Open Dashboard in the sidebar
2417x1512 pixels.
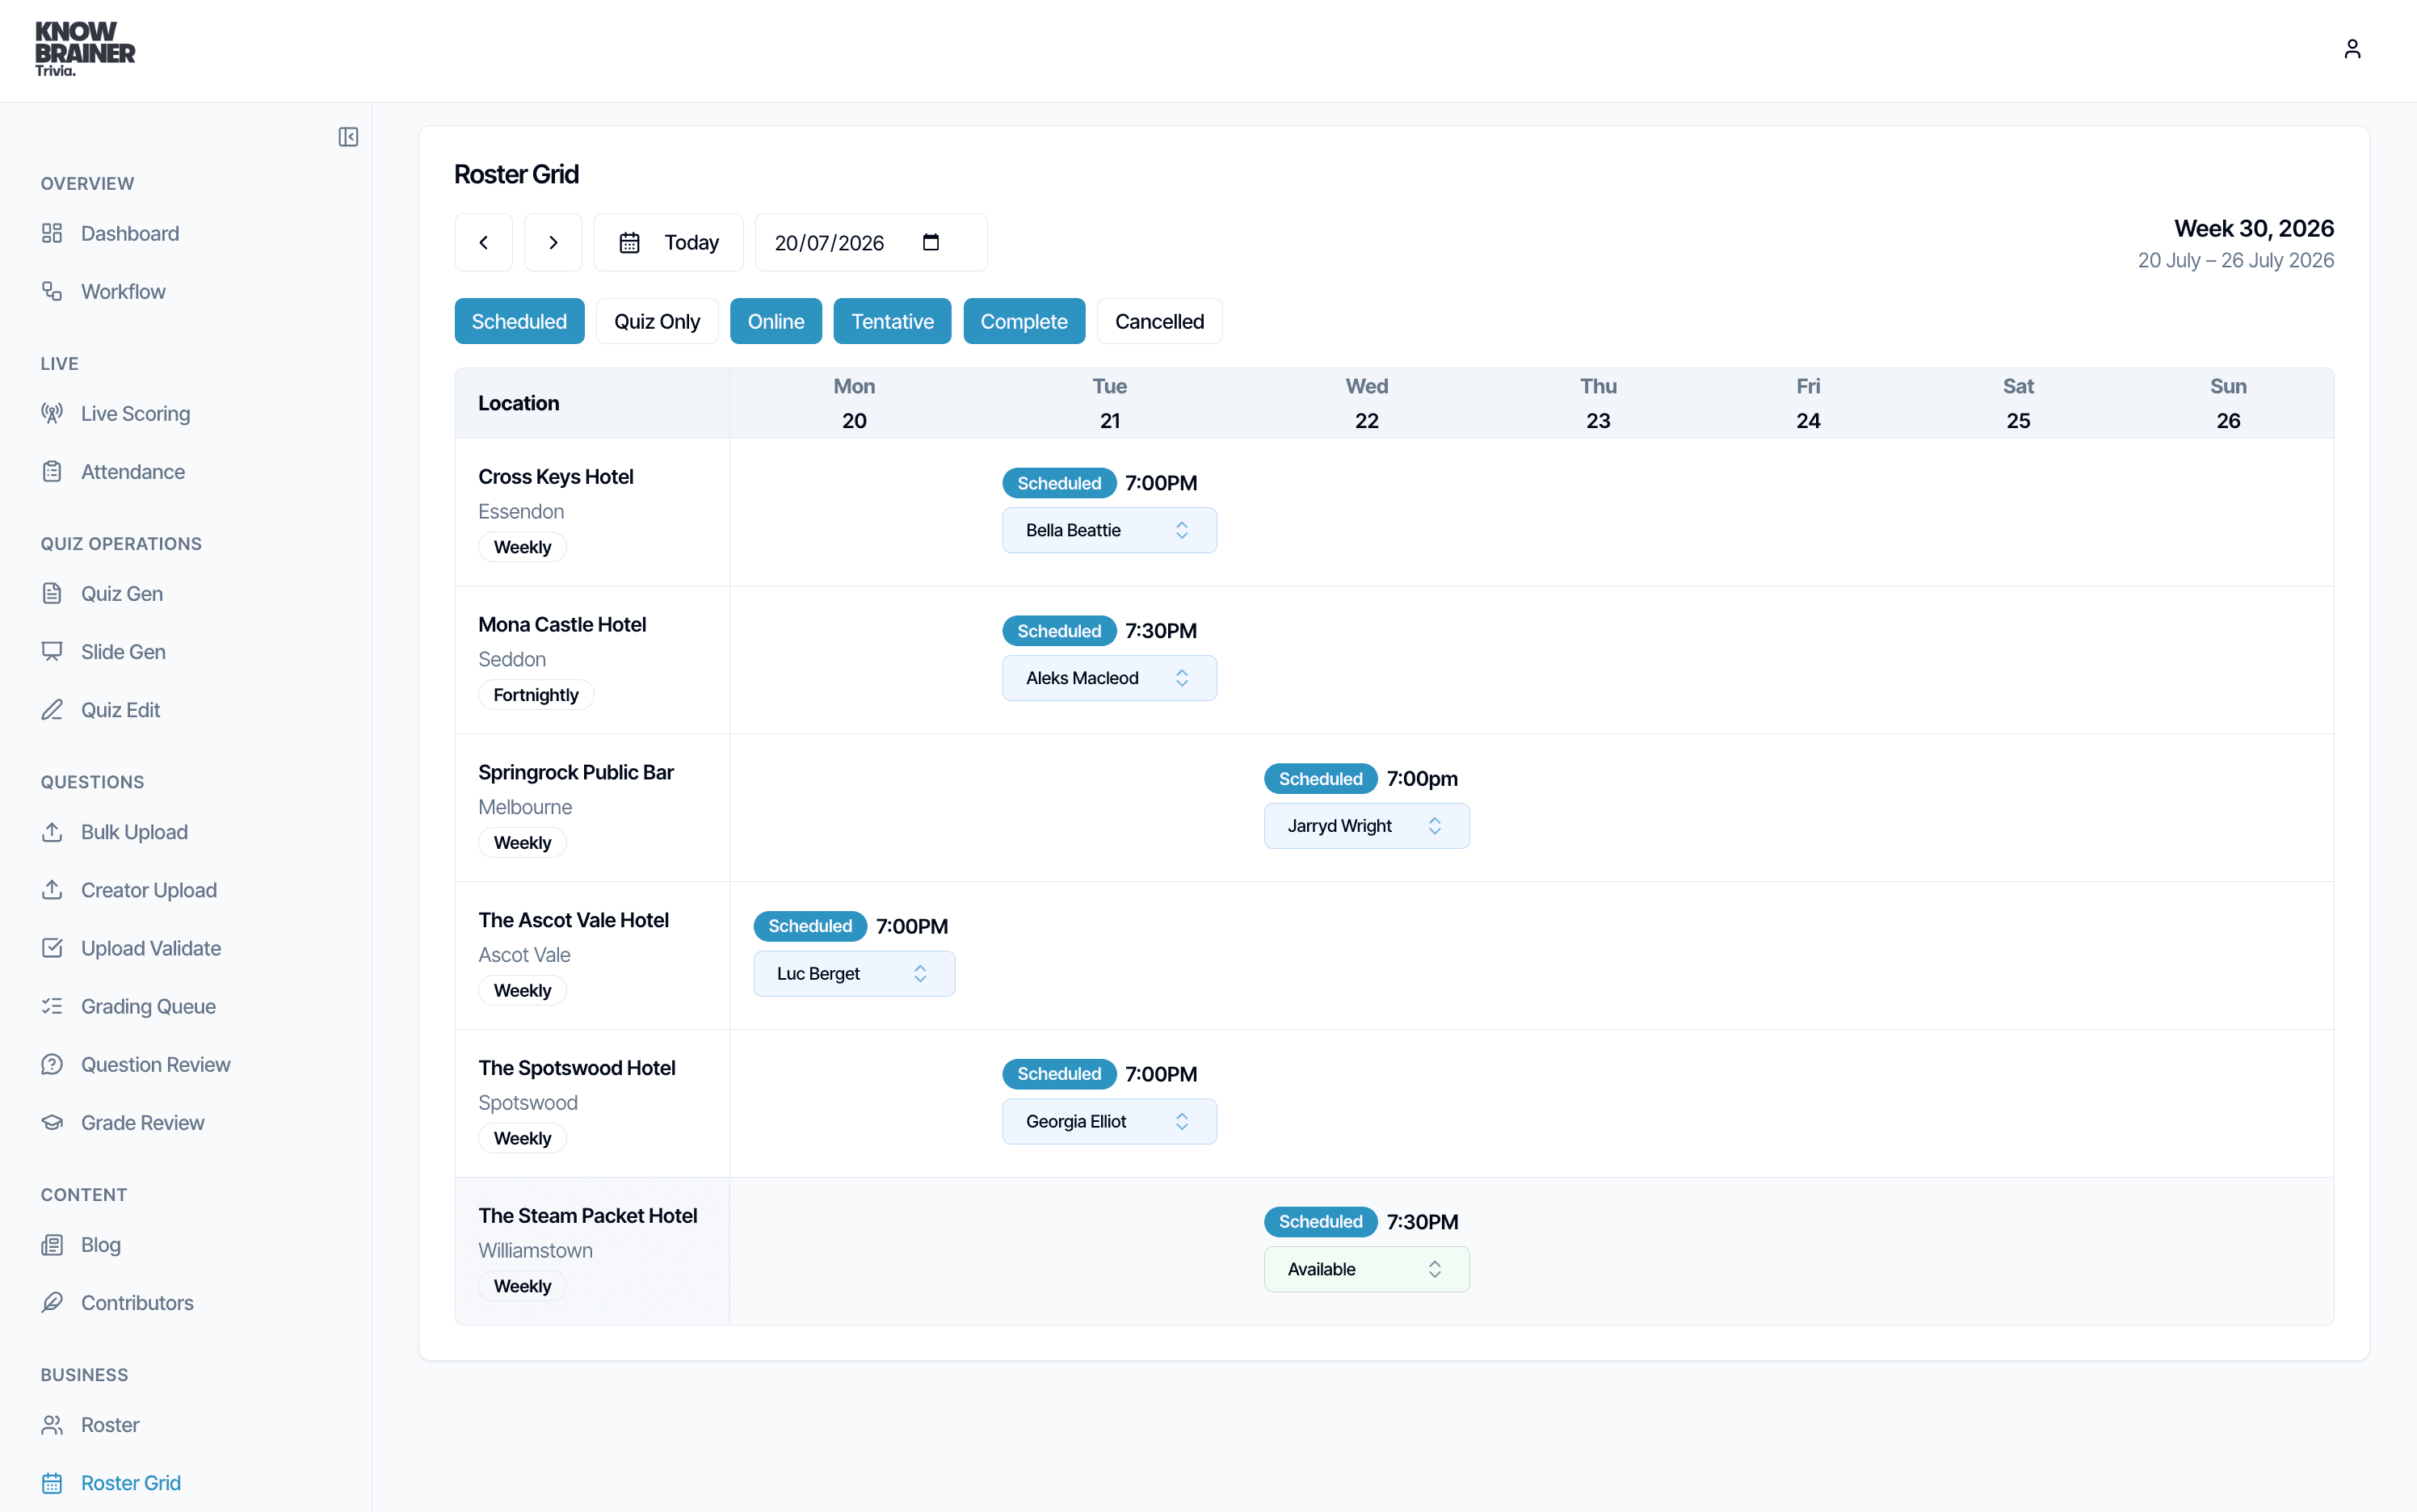tap(130, 233)
